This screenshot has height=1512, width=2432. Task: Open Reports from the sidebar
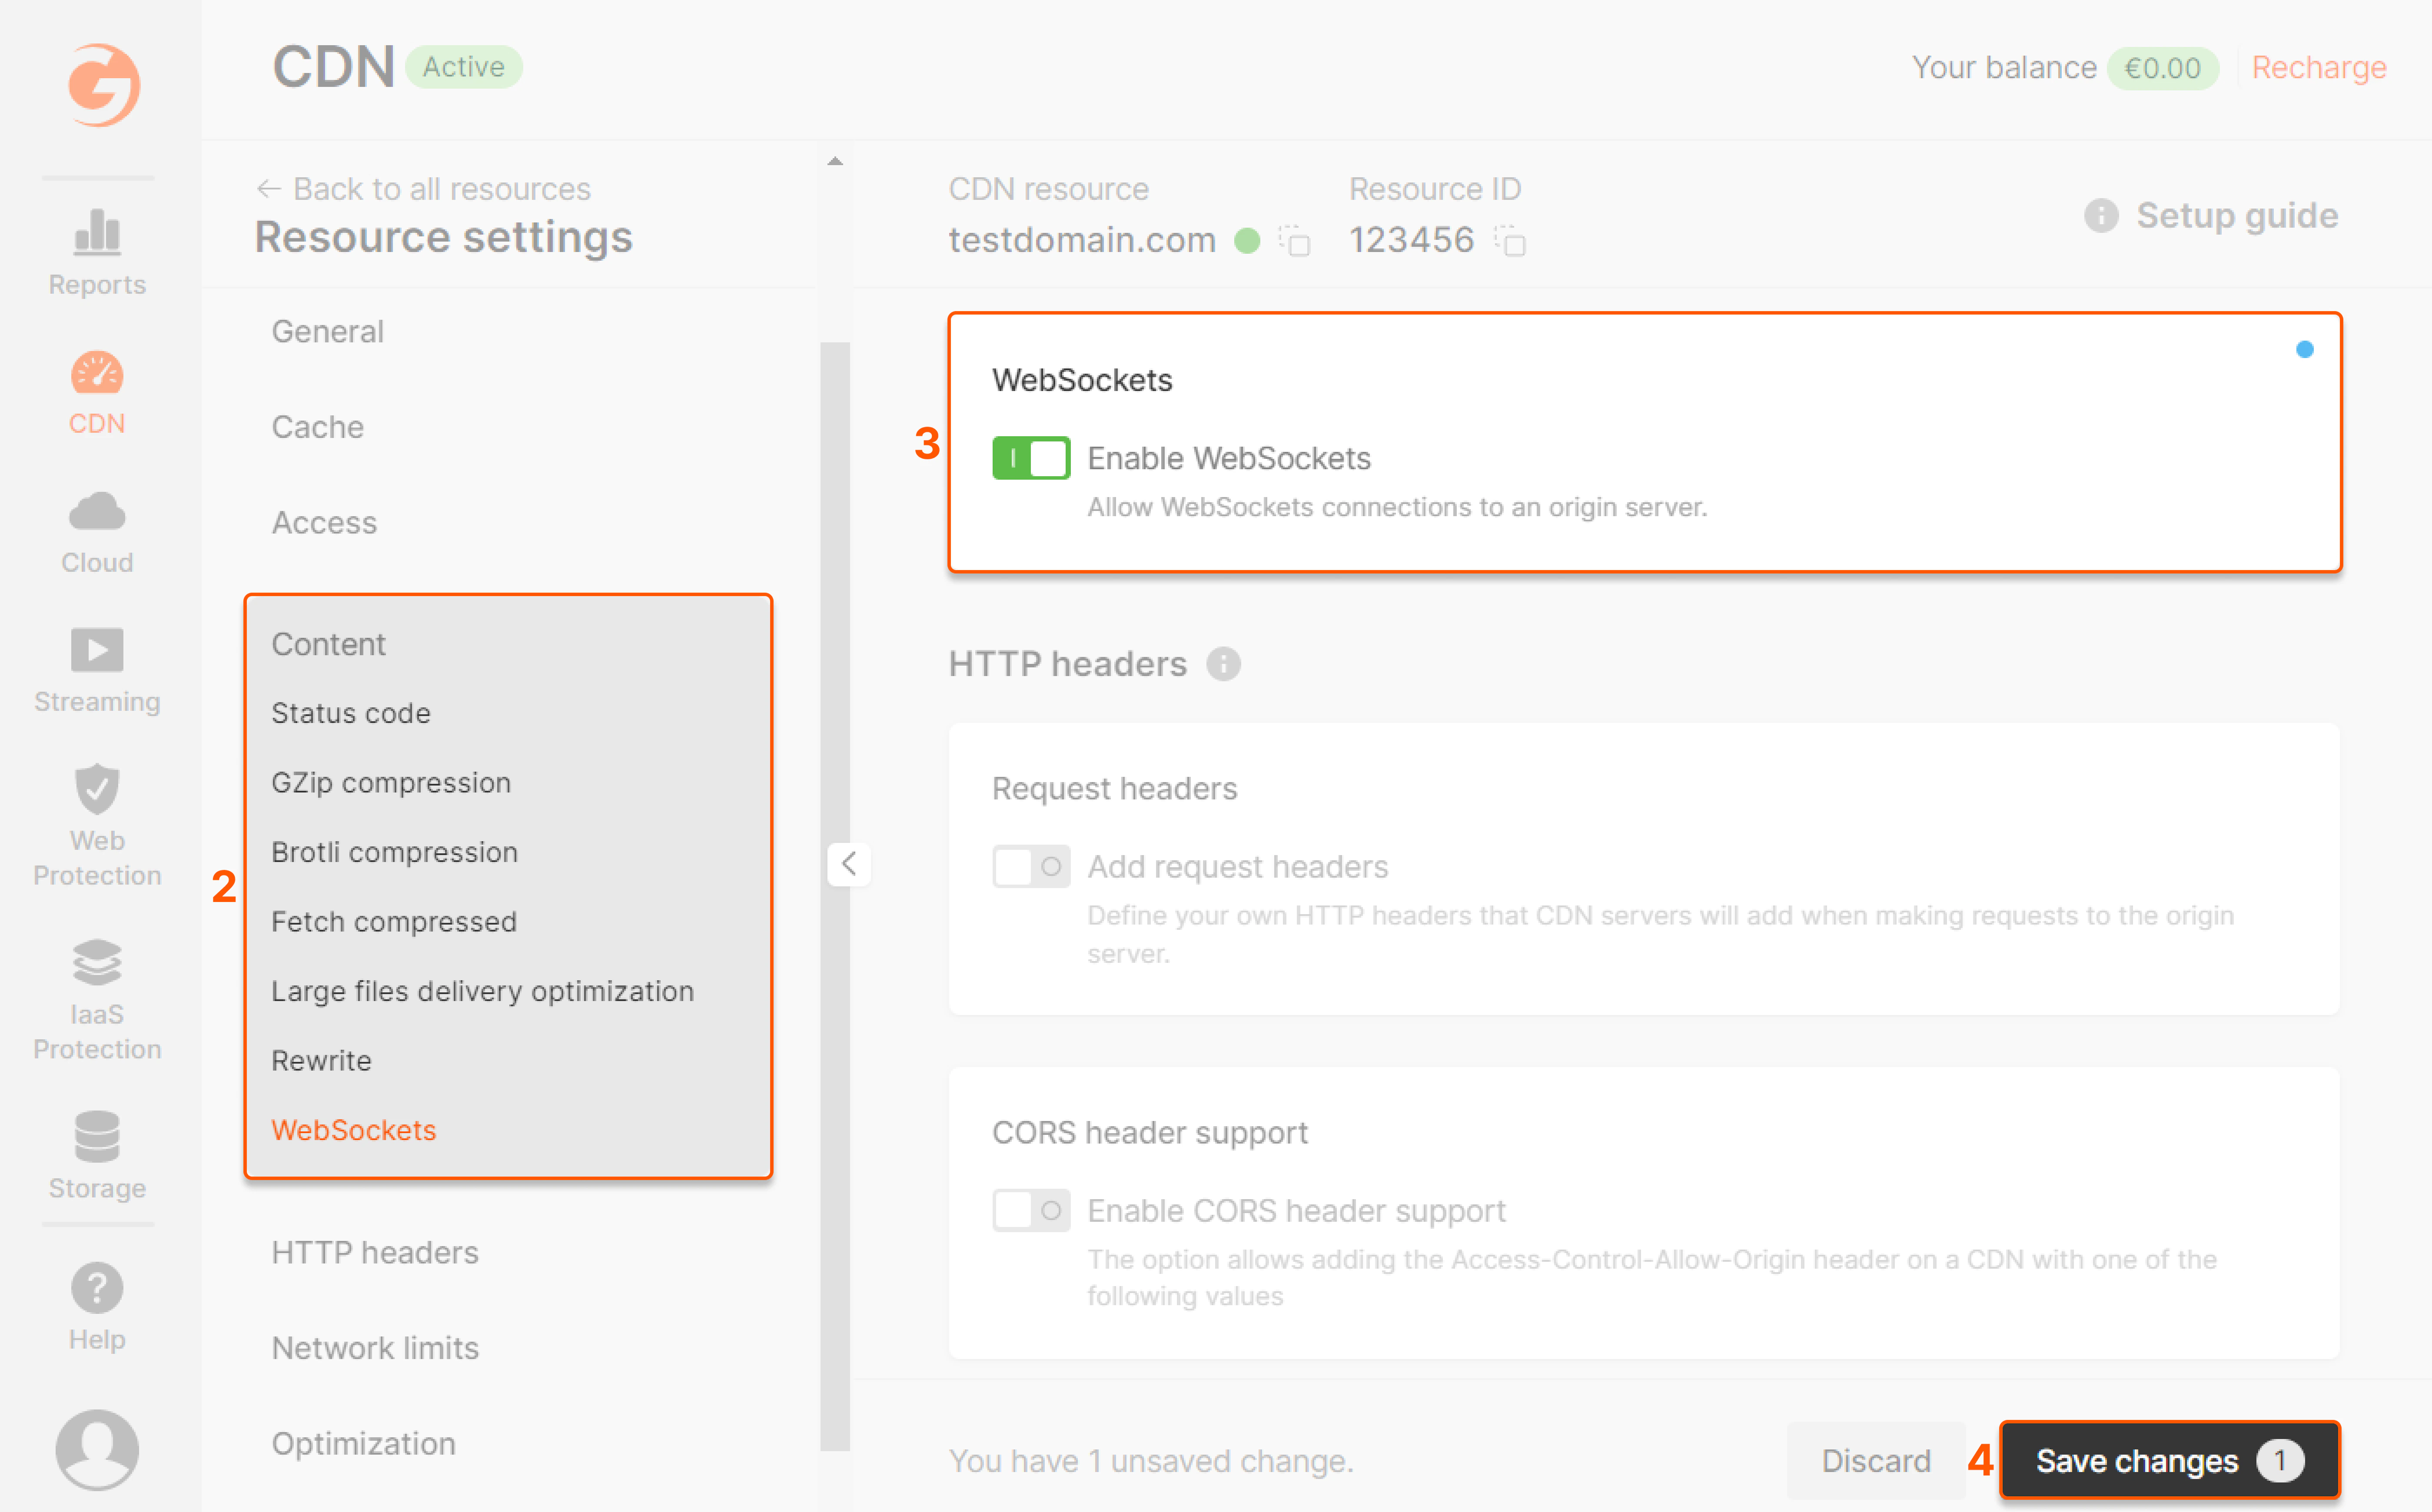click(96, 250)
